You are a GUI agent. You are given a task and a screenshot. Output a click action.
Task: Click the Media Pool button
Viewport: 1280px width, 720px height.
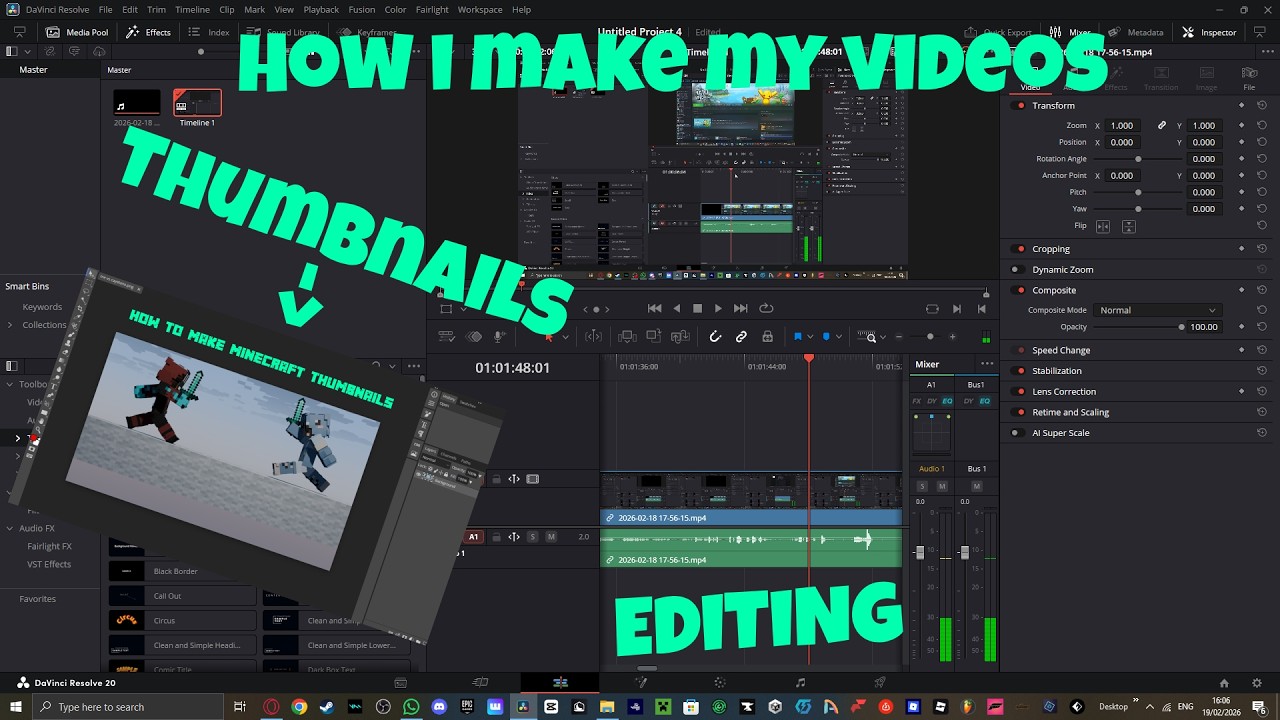point(74,32)
